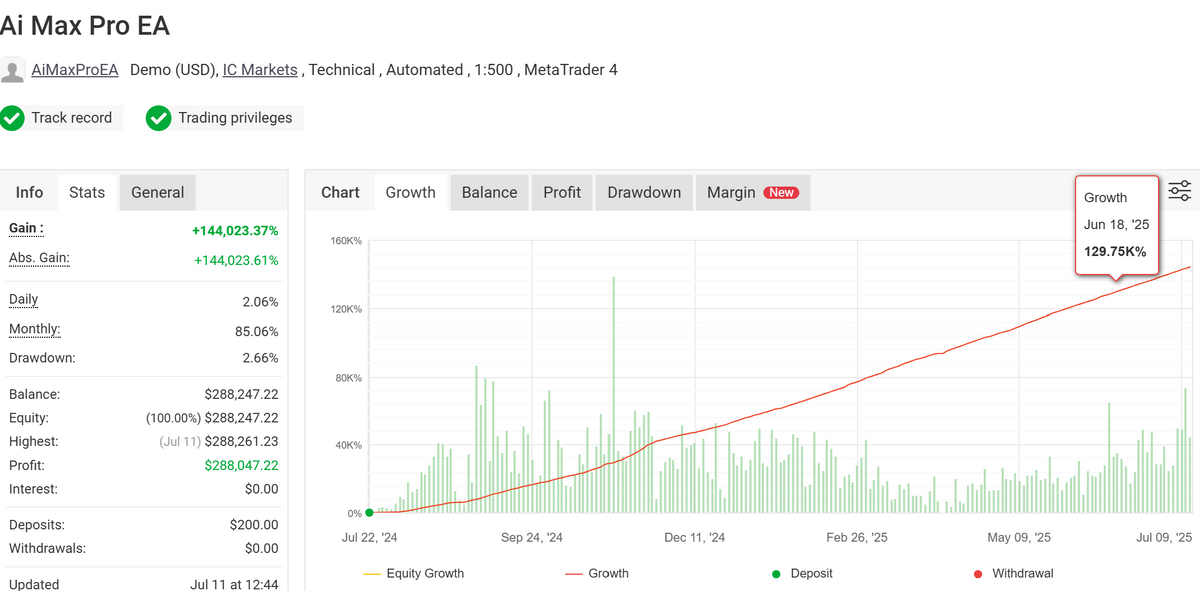Click the Dec 11, '24 axis label
The height and width of the screenshot is (591, 1200).
coord(695,538)
